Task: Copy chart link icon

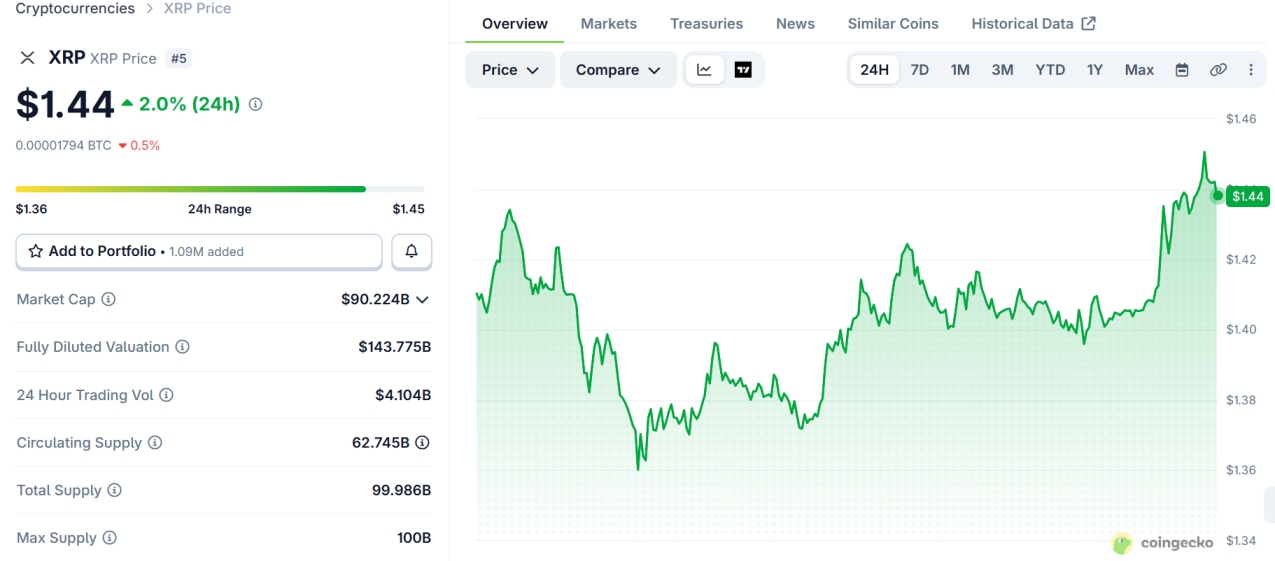Action: pos(1218,70)
